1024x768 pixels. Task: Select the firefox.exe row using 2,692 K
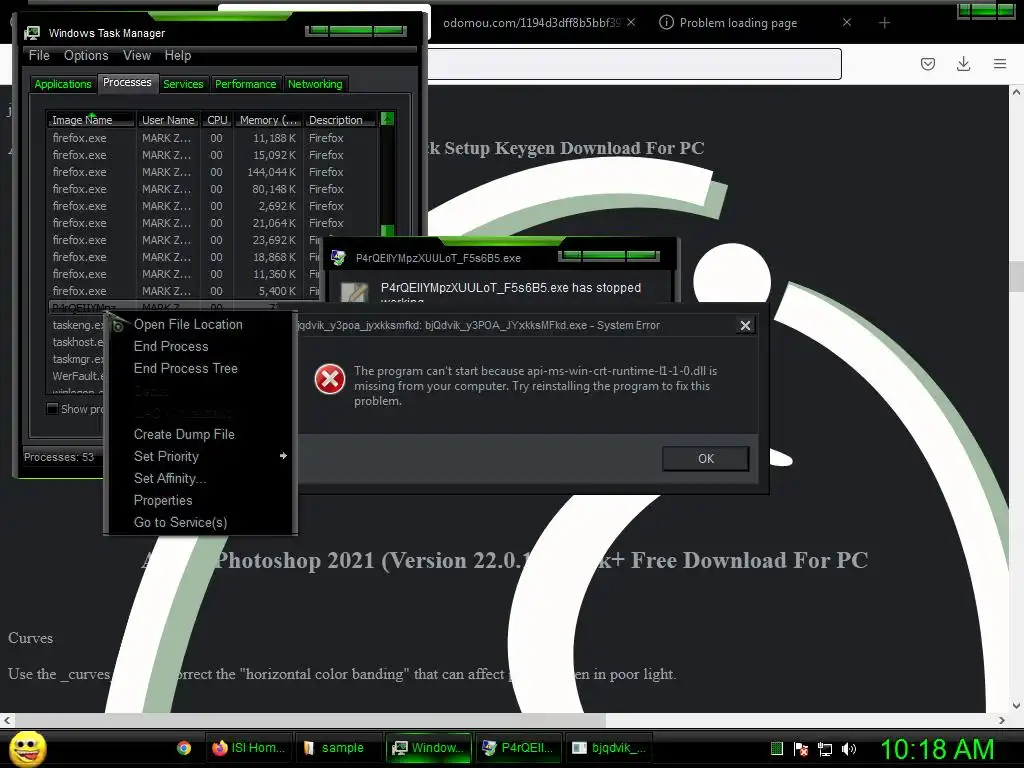click(212, 206)
